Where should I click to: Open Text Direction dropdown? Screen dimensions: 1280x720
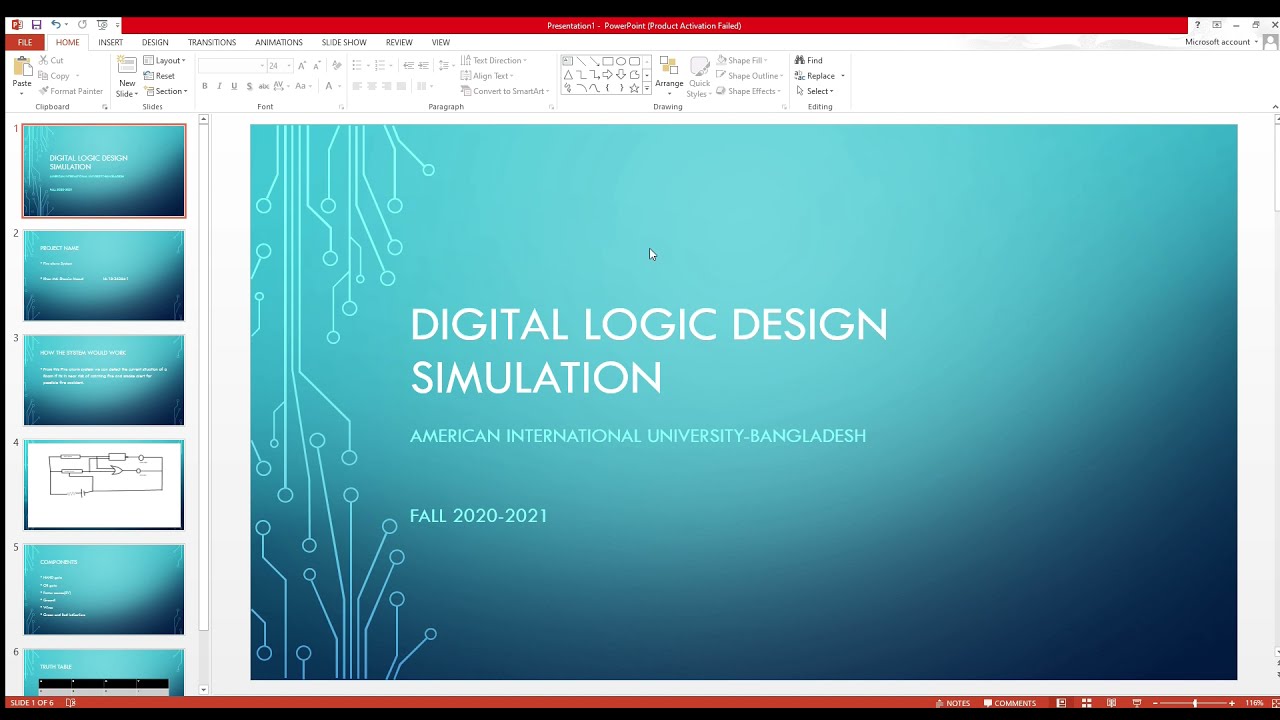pyautogui.click(x=494, y=61)
